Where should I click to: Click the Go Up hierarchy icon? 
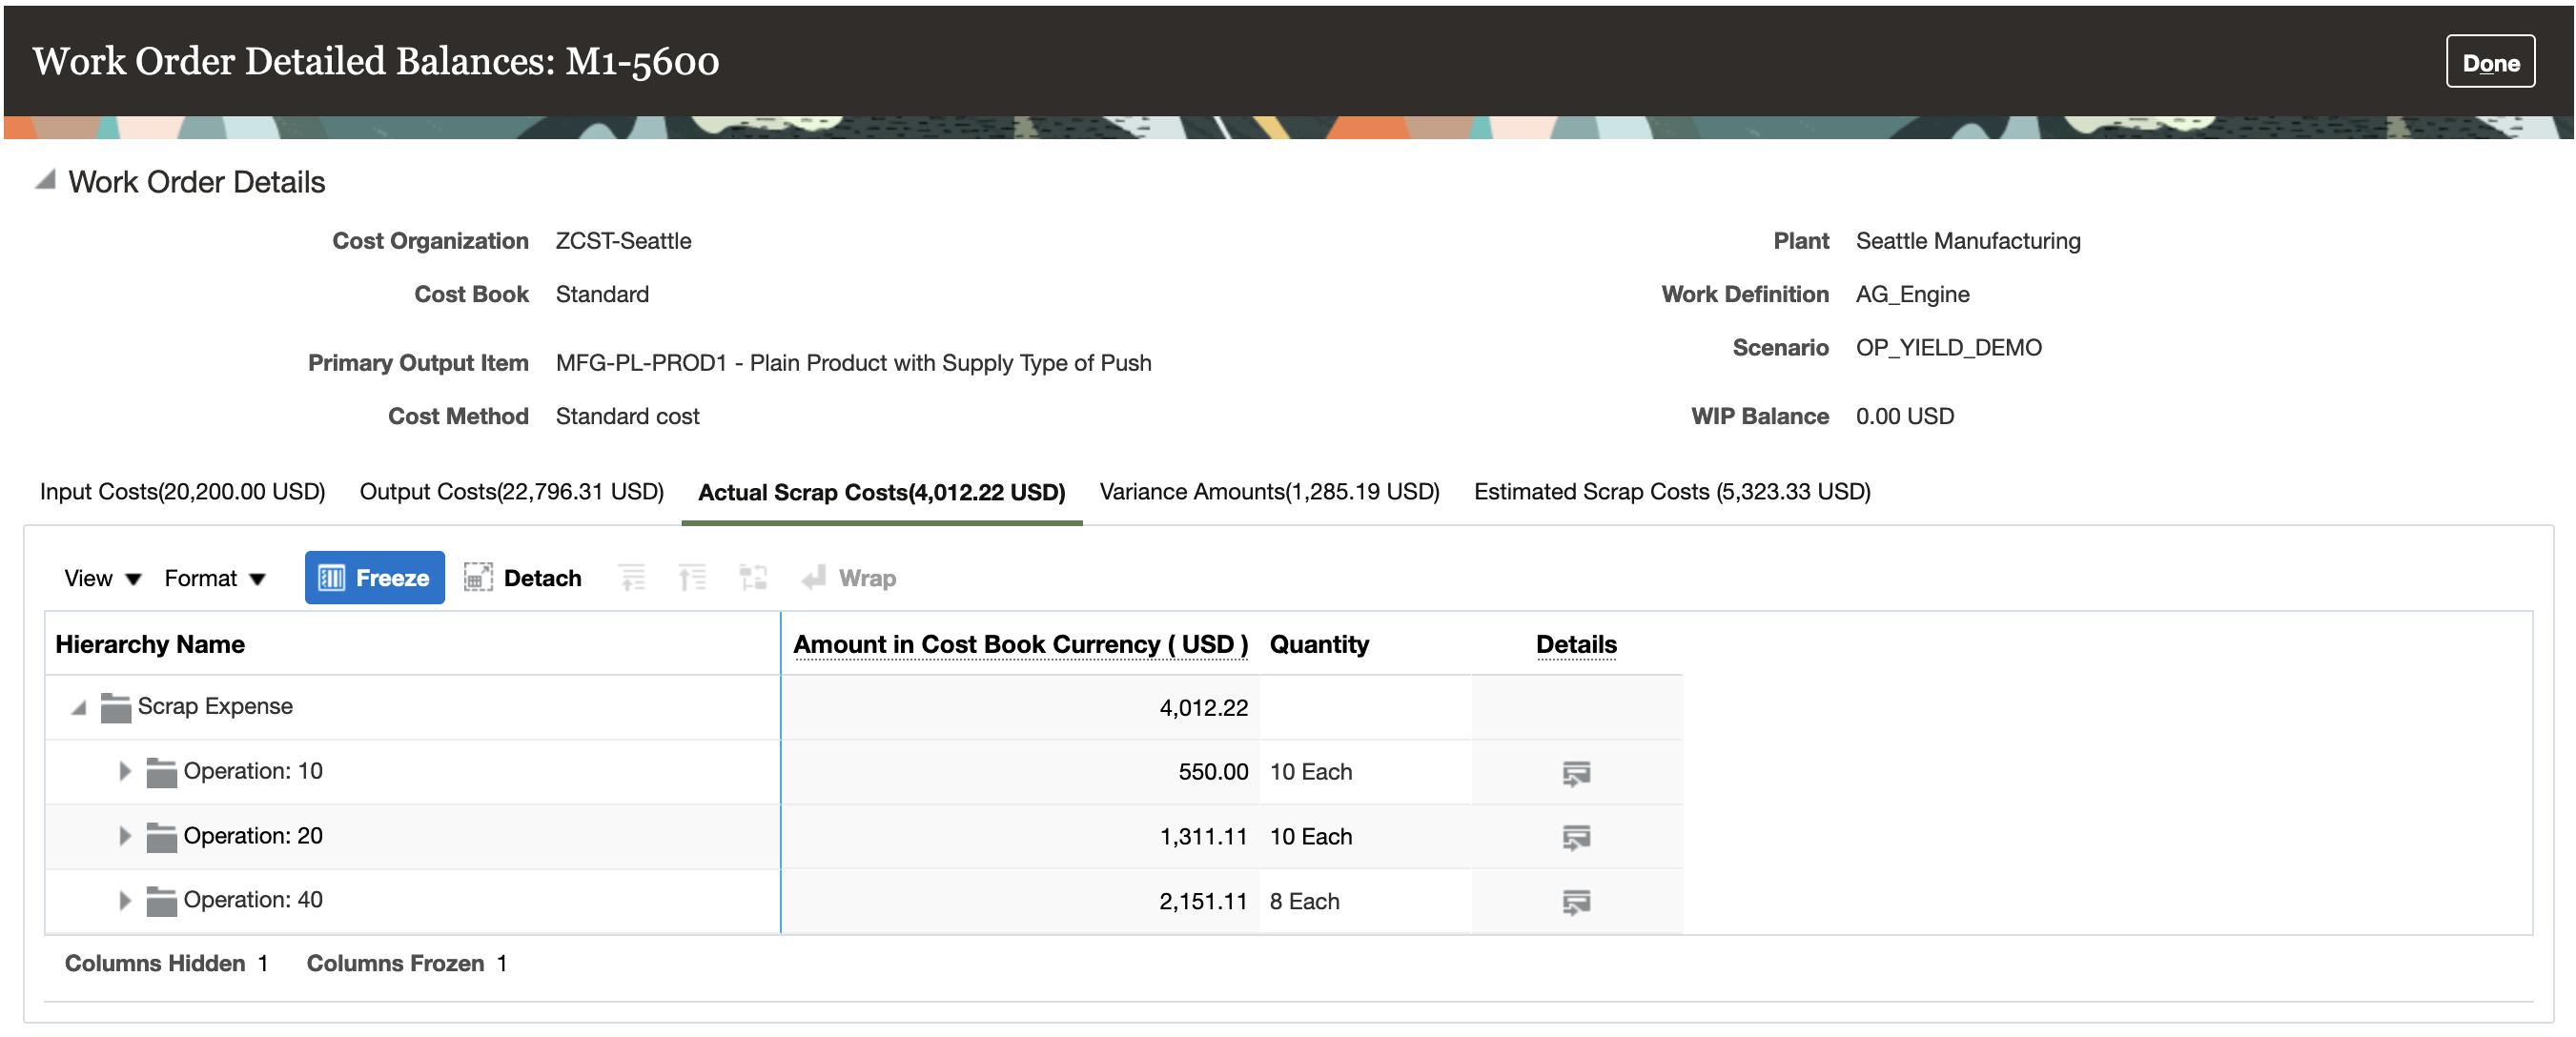631,578
